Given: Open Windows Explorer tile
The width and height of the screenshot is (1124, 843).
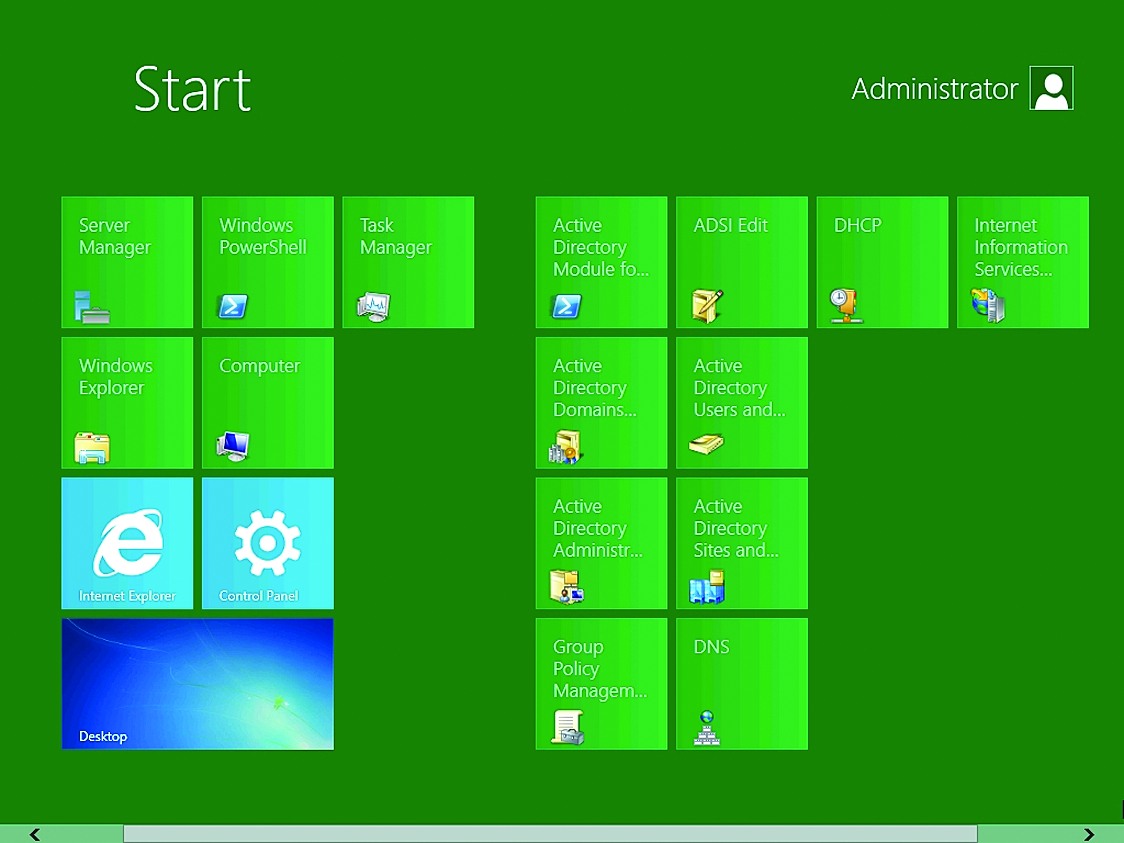Looking at the screenshot, I should [127, 403].
